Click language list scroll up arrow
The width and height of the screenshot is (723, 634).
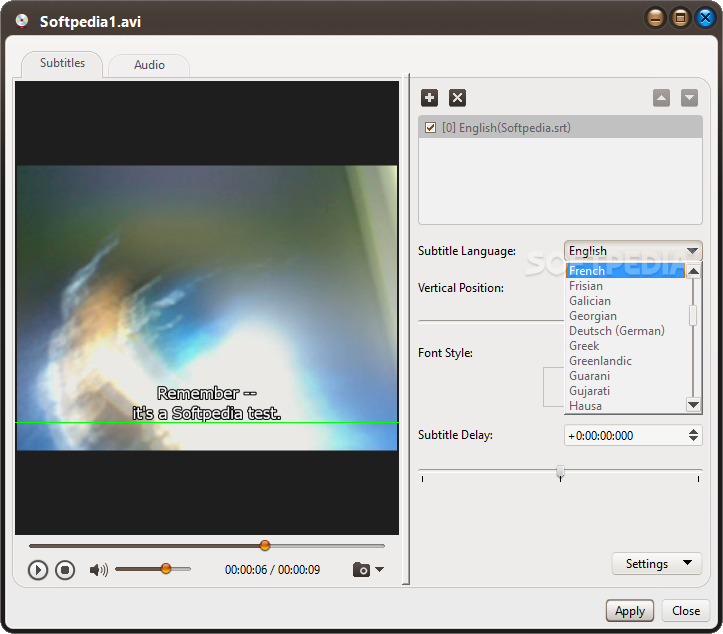pos(693,271)
